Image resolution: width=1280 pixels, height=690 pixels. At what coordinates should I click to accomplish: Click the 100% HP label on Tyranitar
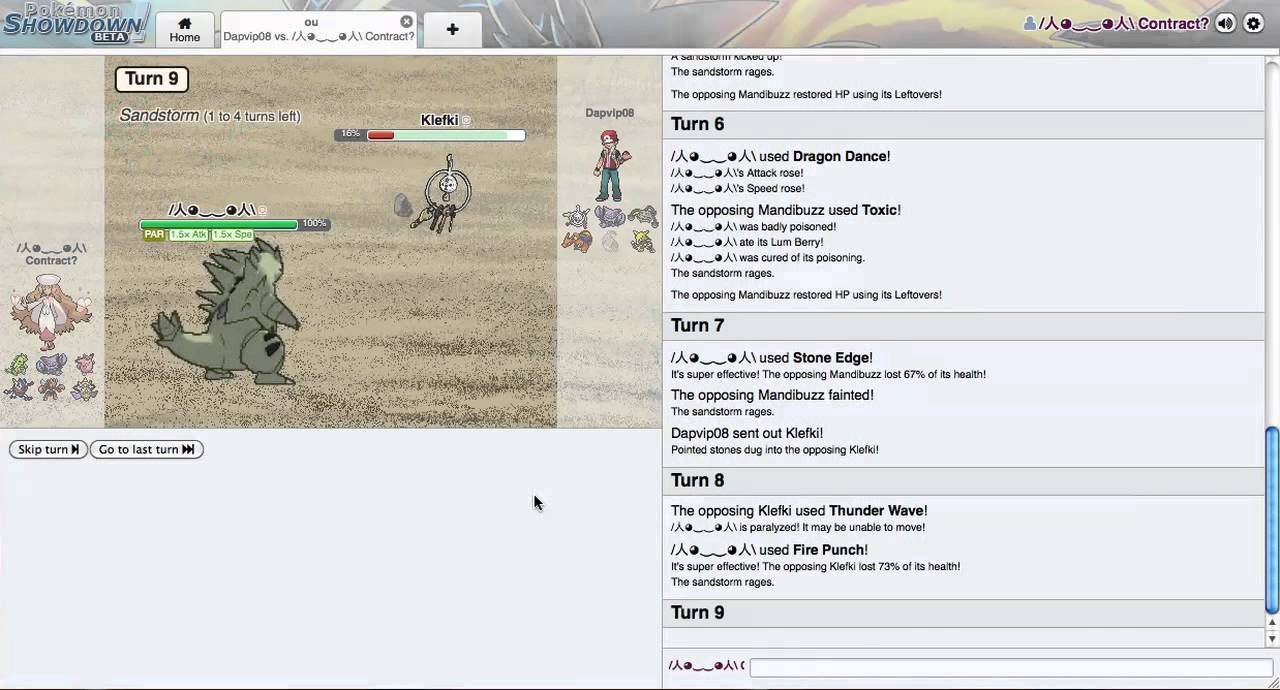[x=314, y=224]
